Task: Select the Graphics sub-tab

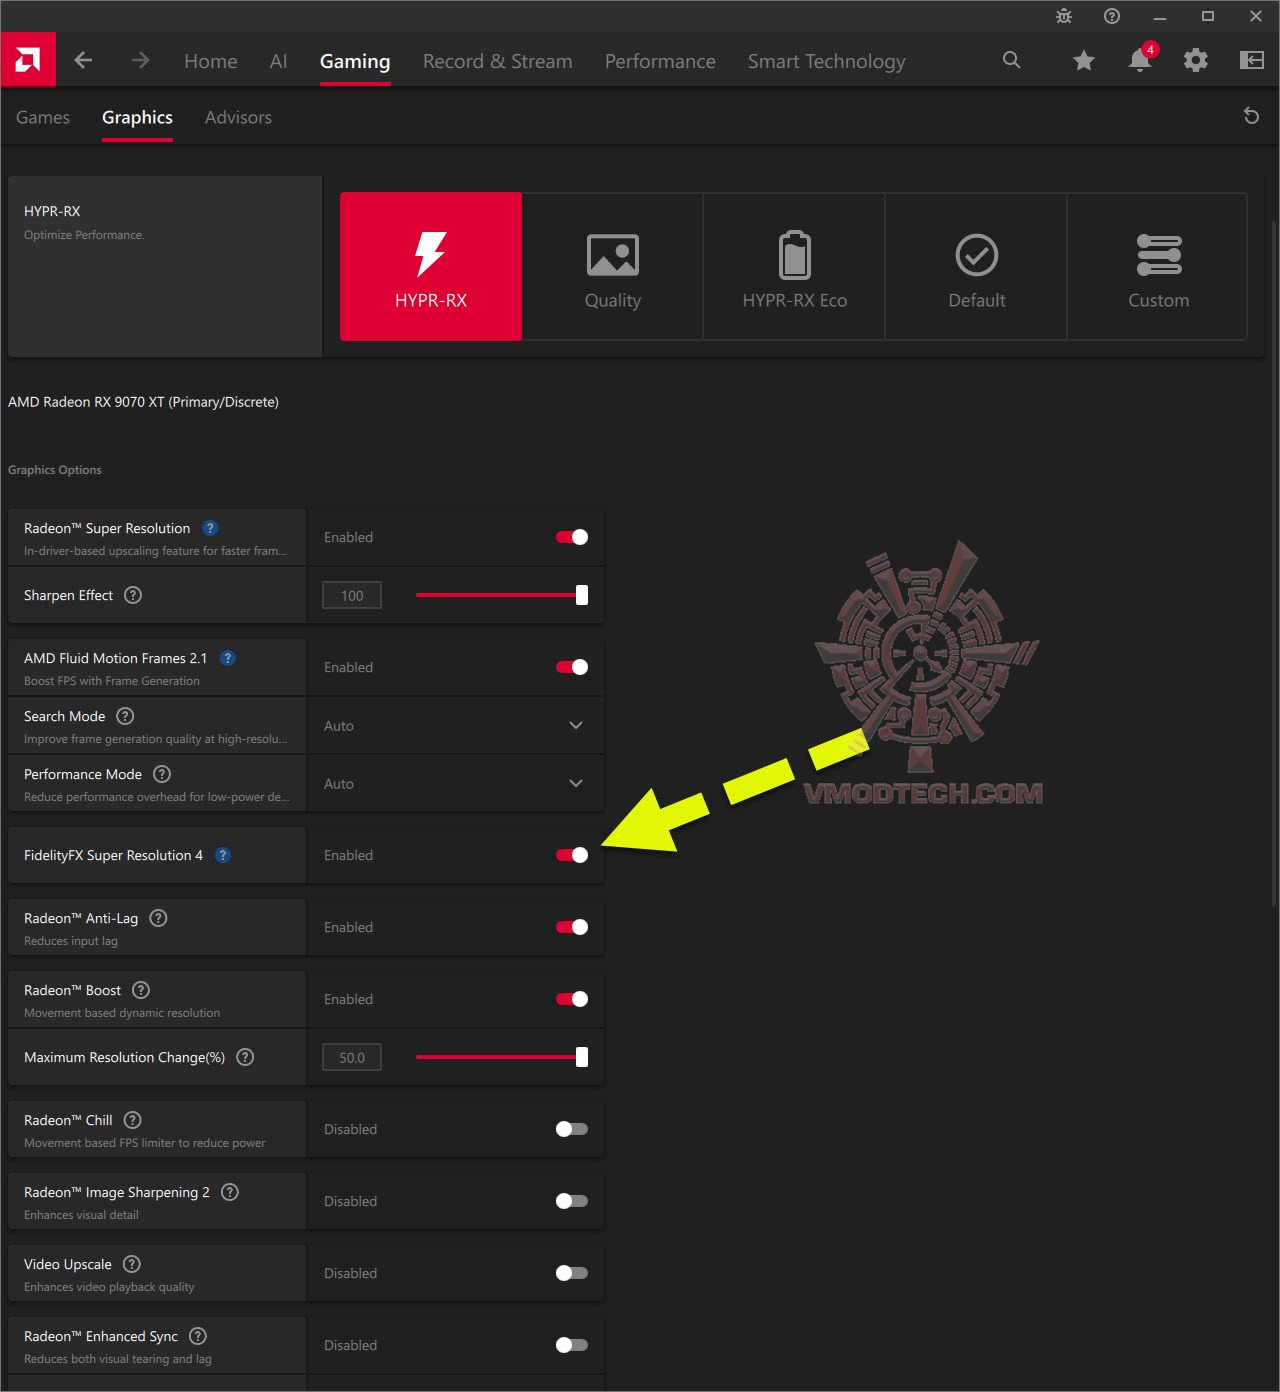Action: [137, 118]
